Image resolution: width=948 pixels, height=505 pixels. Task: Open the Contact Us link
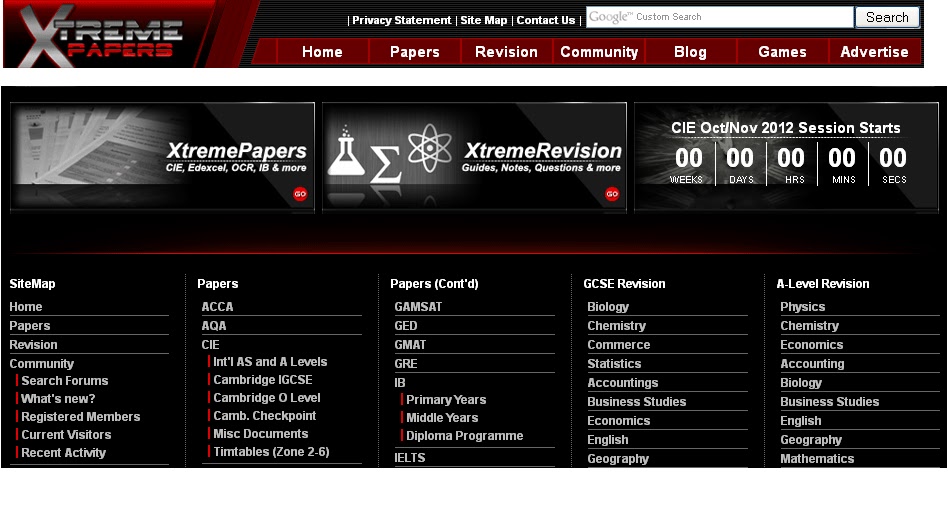coord(546,20)
